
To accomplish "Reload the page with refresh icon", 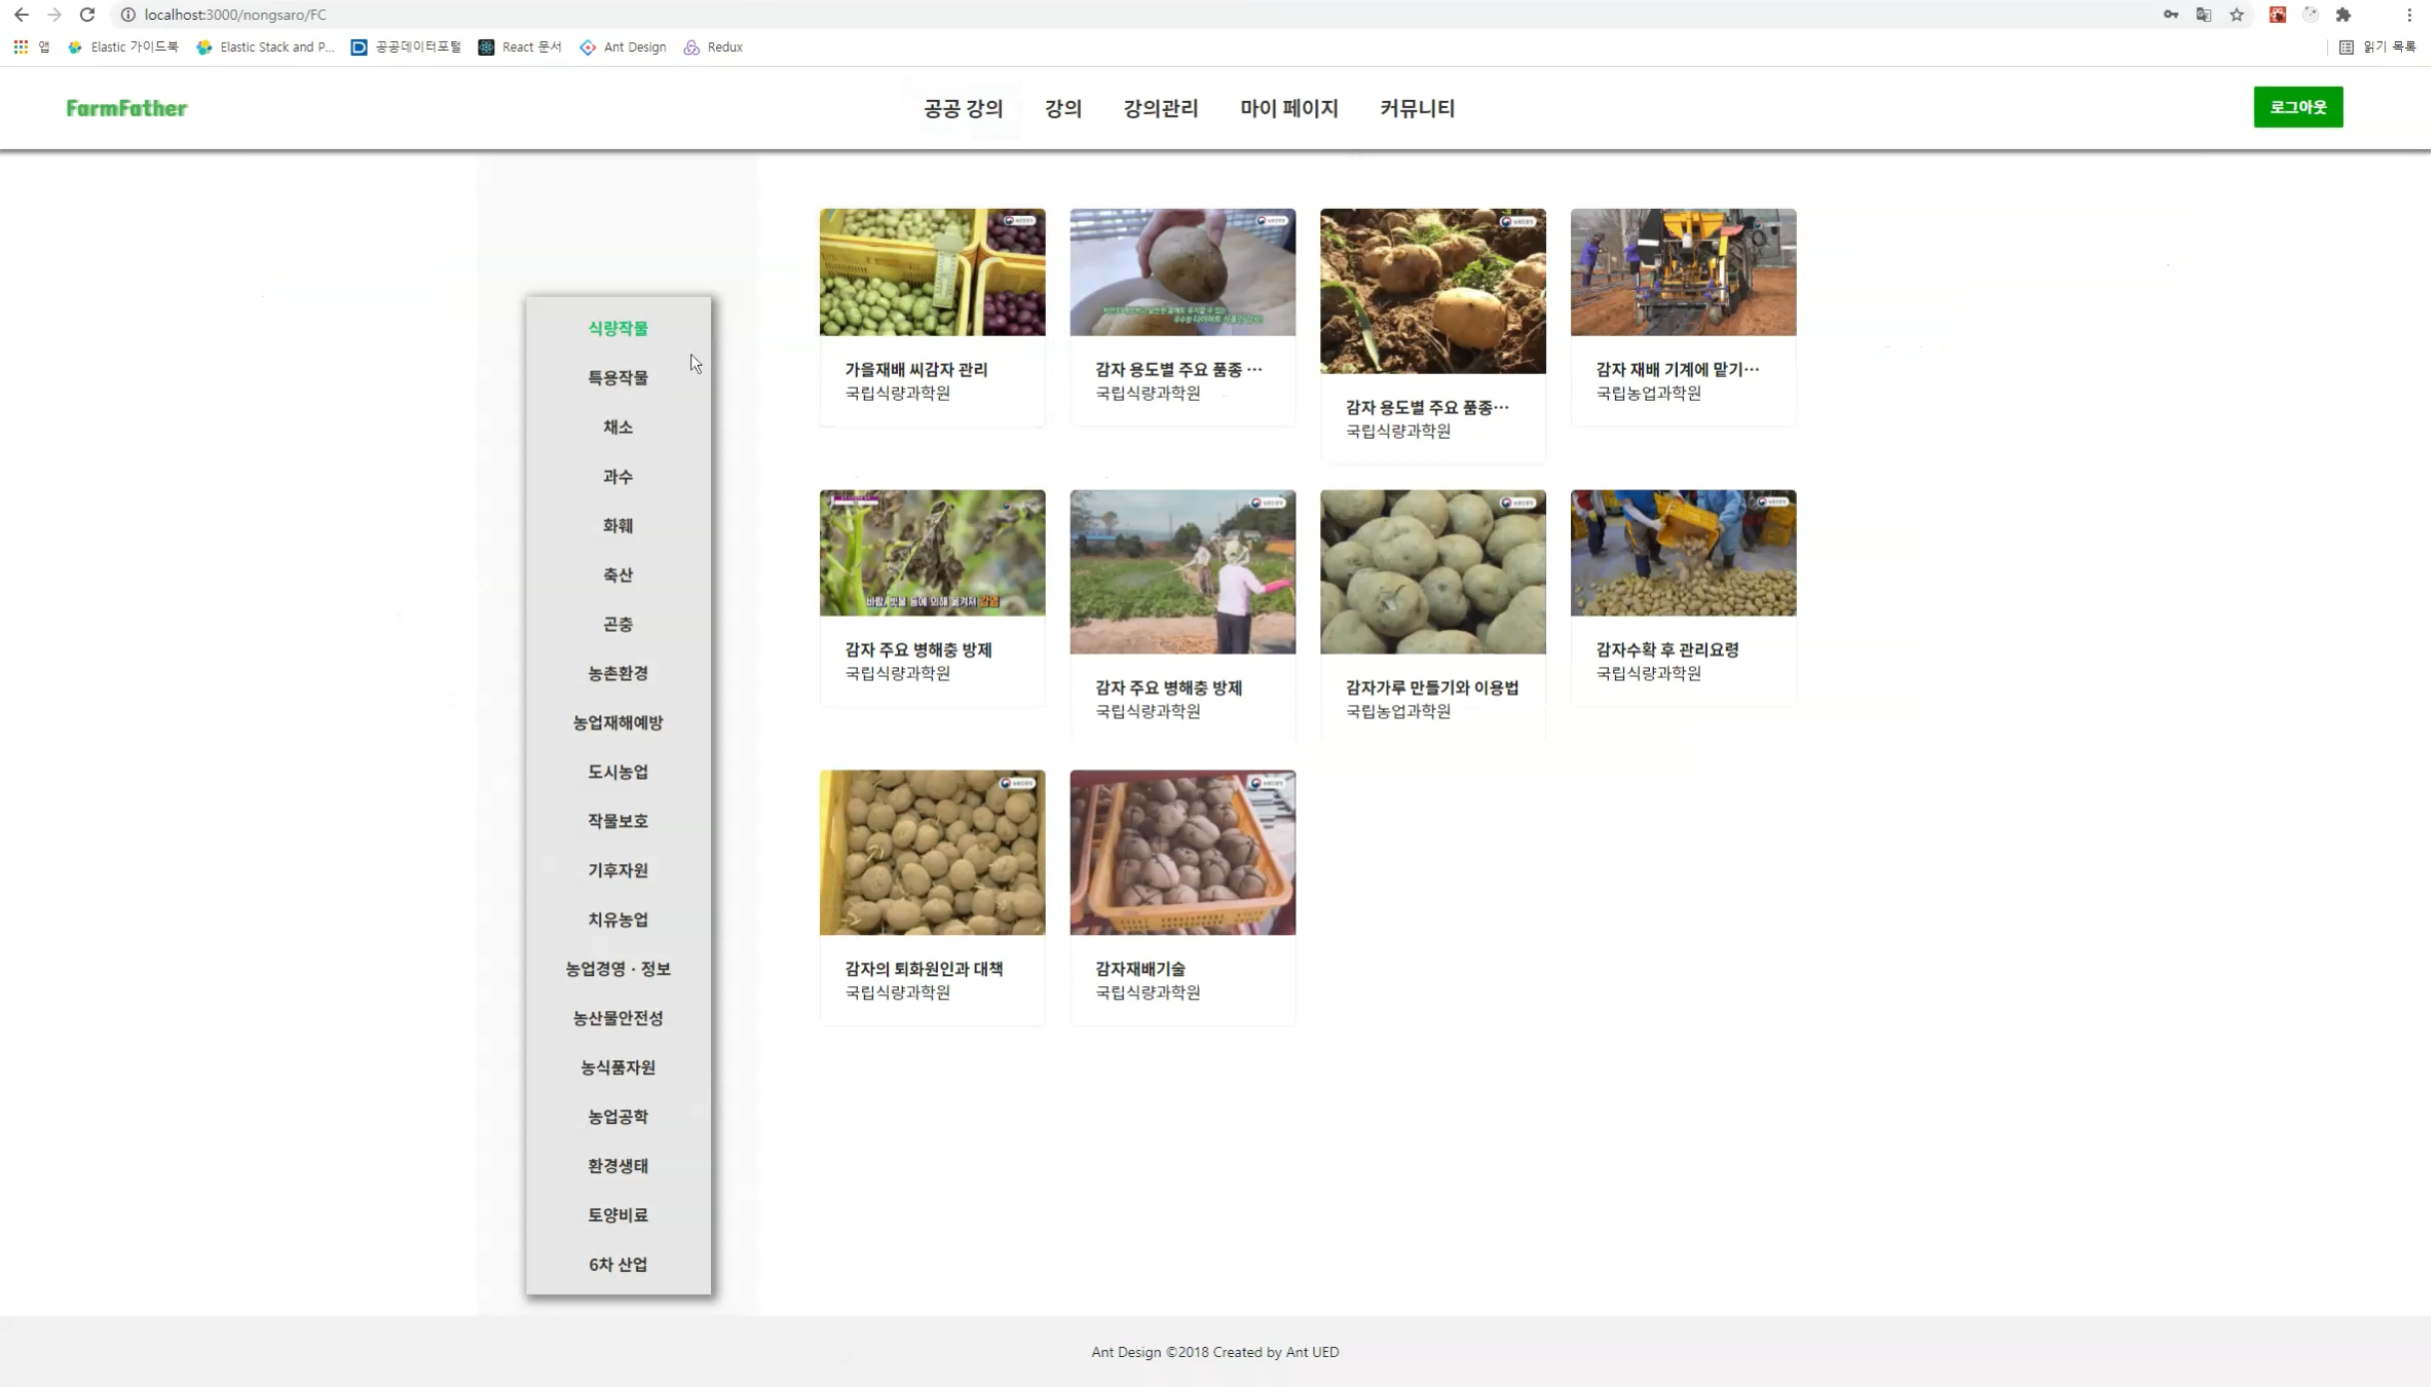I will 87,15.
